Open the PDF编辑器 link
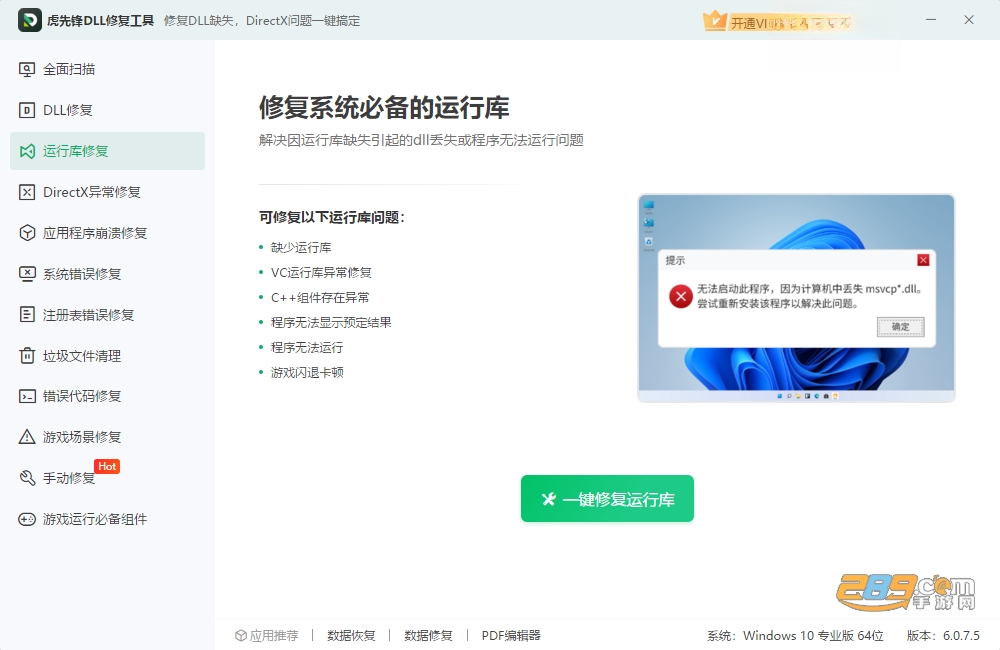 click(511, 635)
